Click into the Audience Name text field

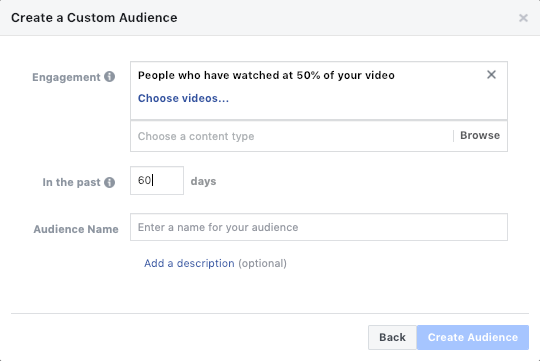(x=319, y=227)
